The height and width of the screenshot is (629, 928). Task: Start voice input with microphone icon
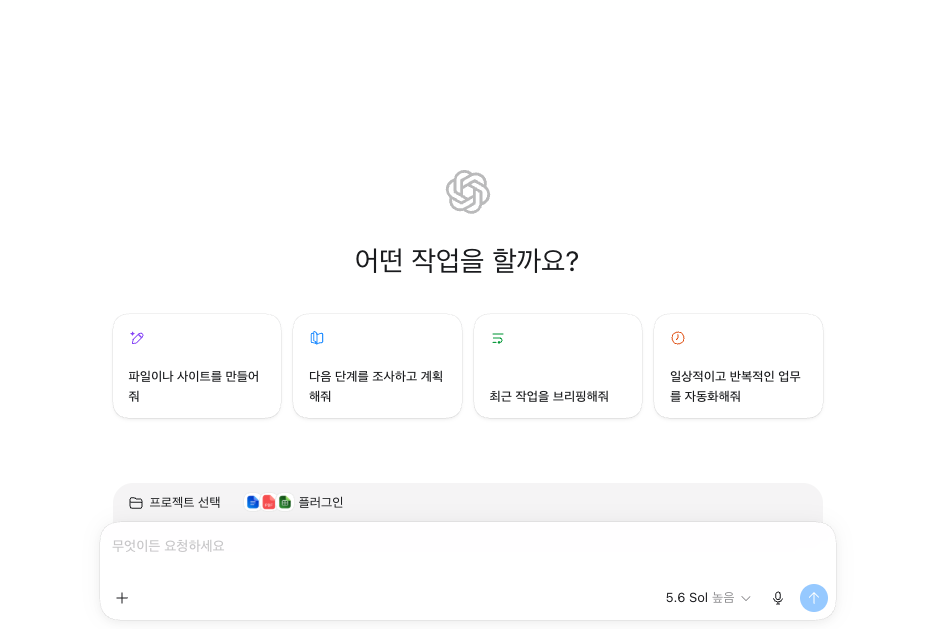pyautogui.click(x=778, y=598)
